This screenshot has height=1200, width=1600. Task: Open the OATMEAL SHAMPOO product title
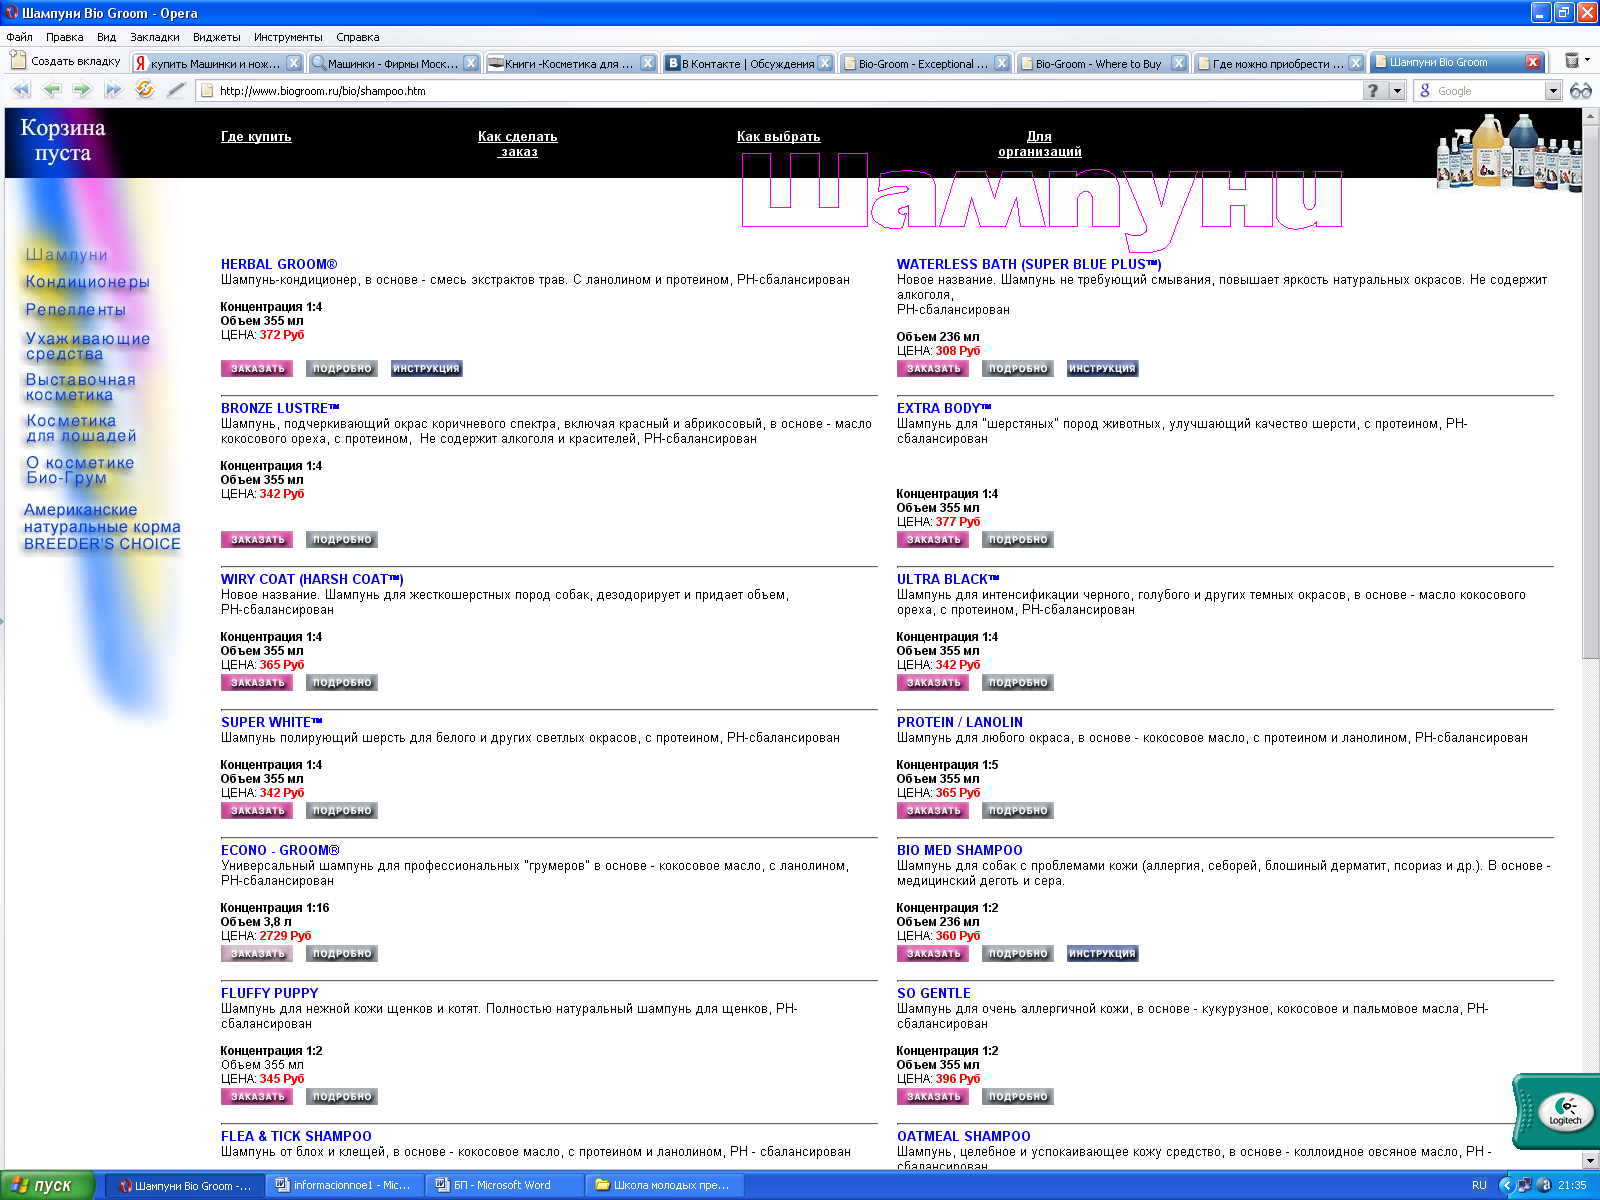click(963, 1136)
